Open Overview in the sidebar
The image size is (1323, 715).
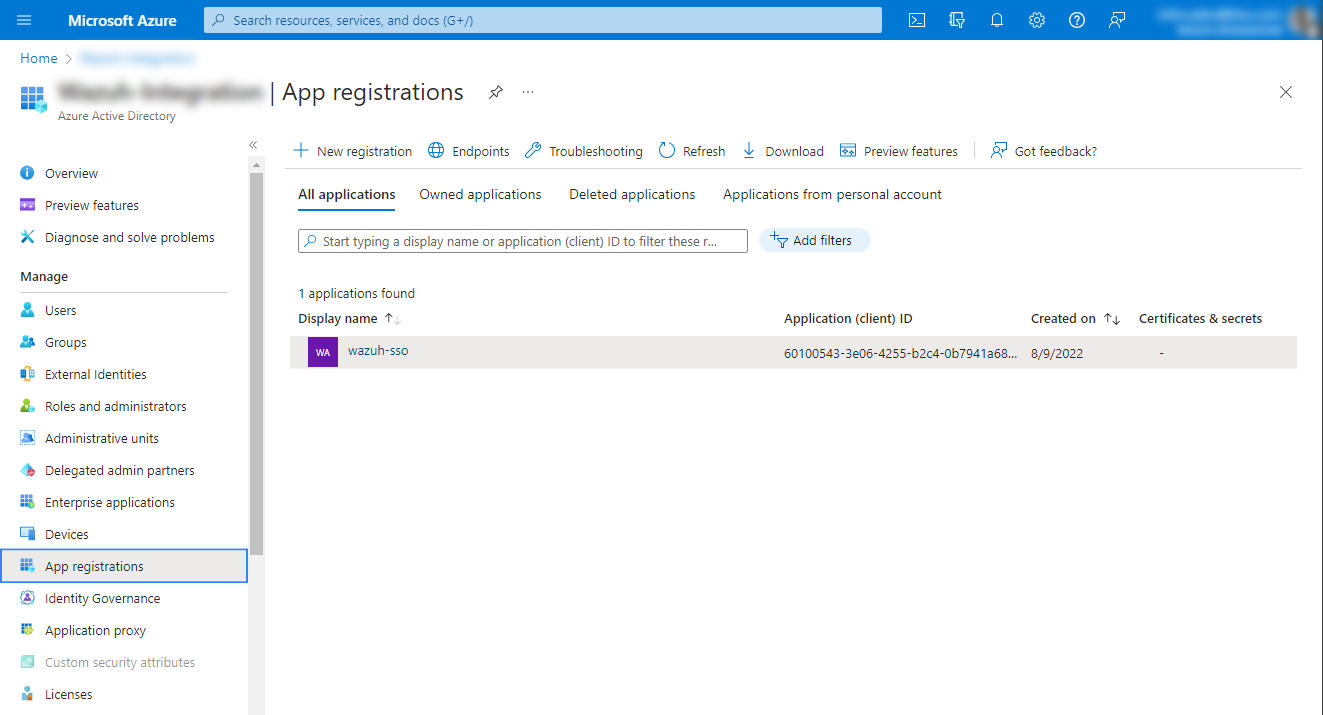pos(71,173)
